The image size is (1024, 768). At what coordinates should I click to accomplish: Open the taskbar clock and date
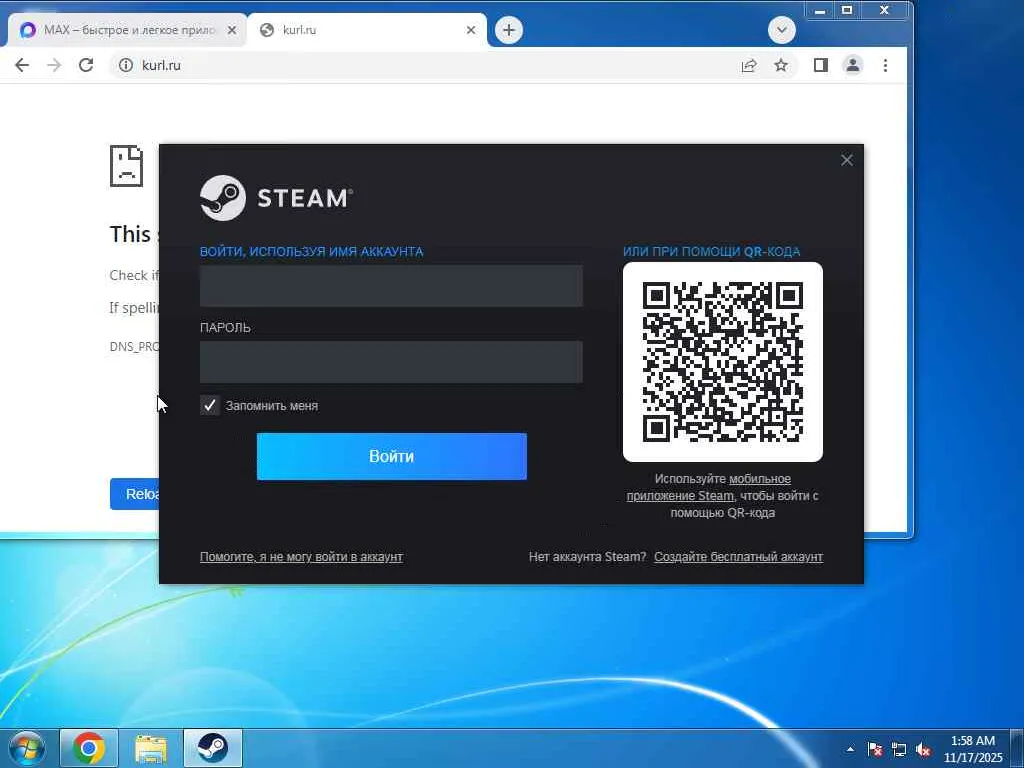pos(973,749)
